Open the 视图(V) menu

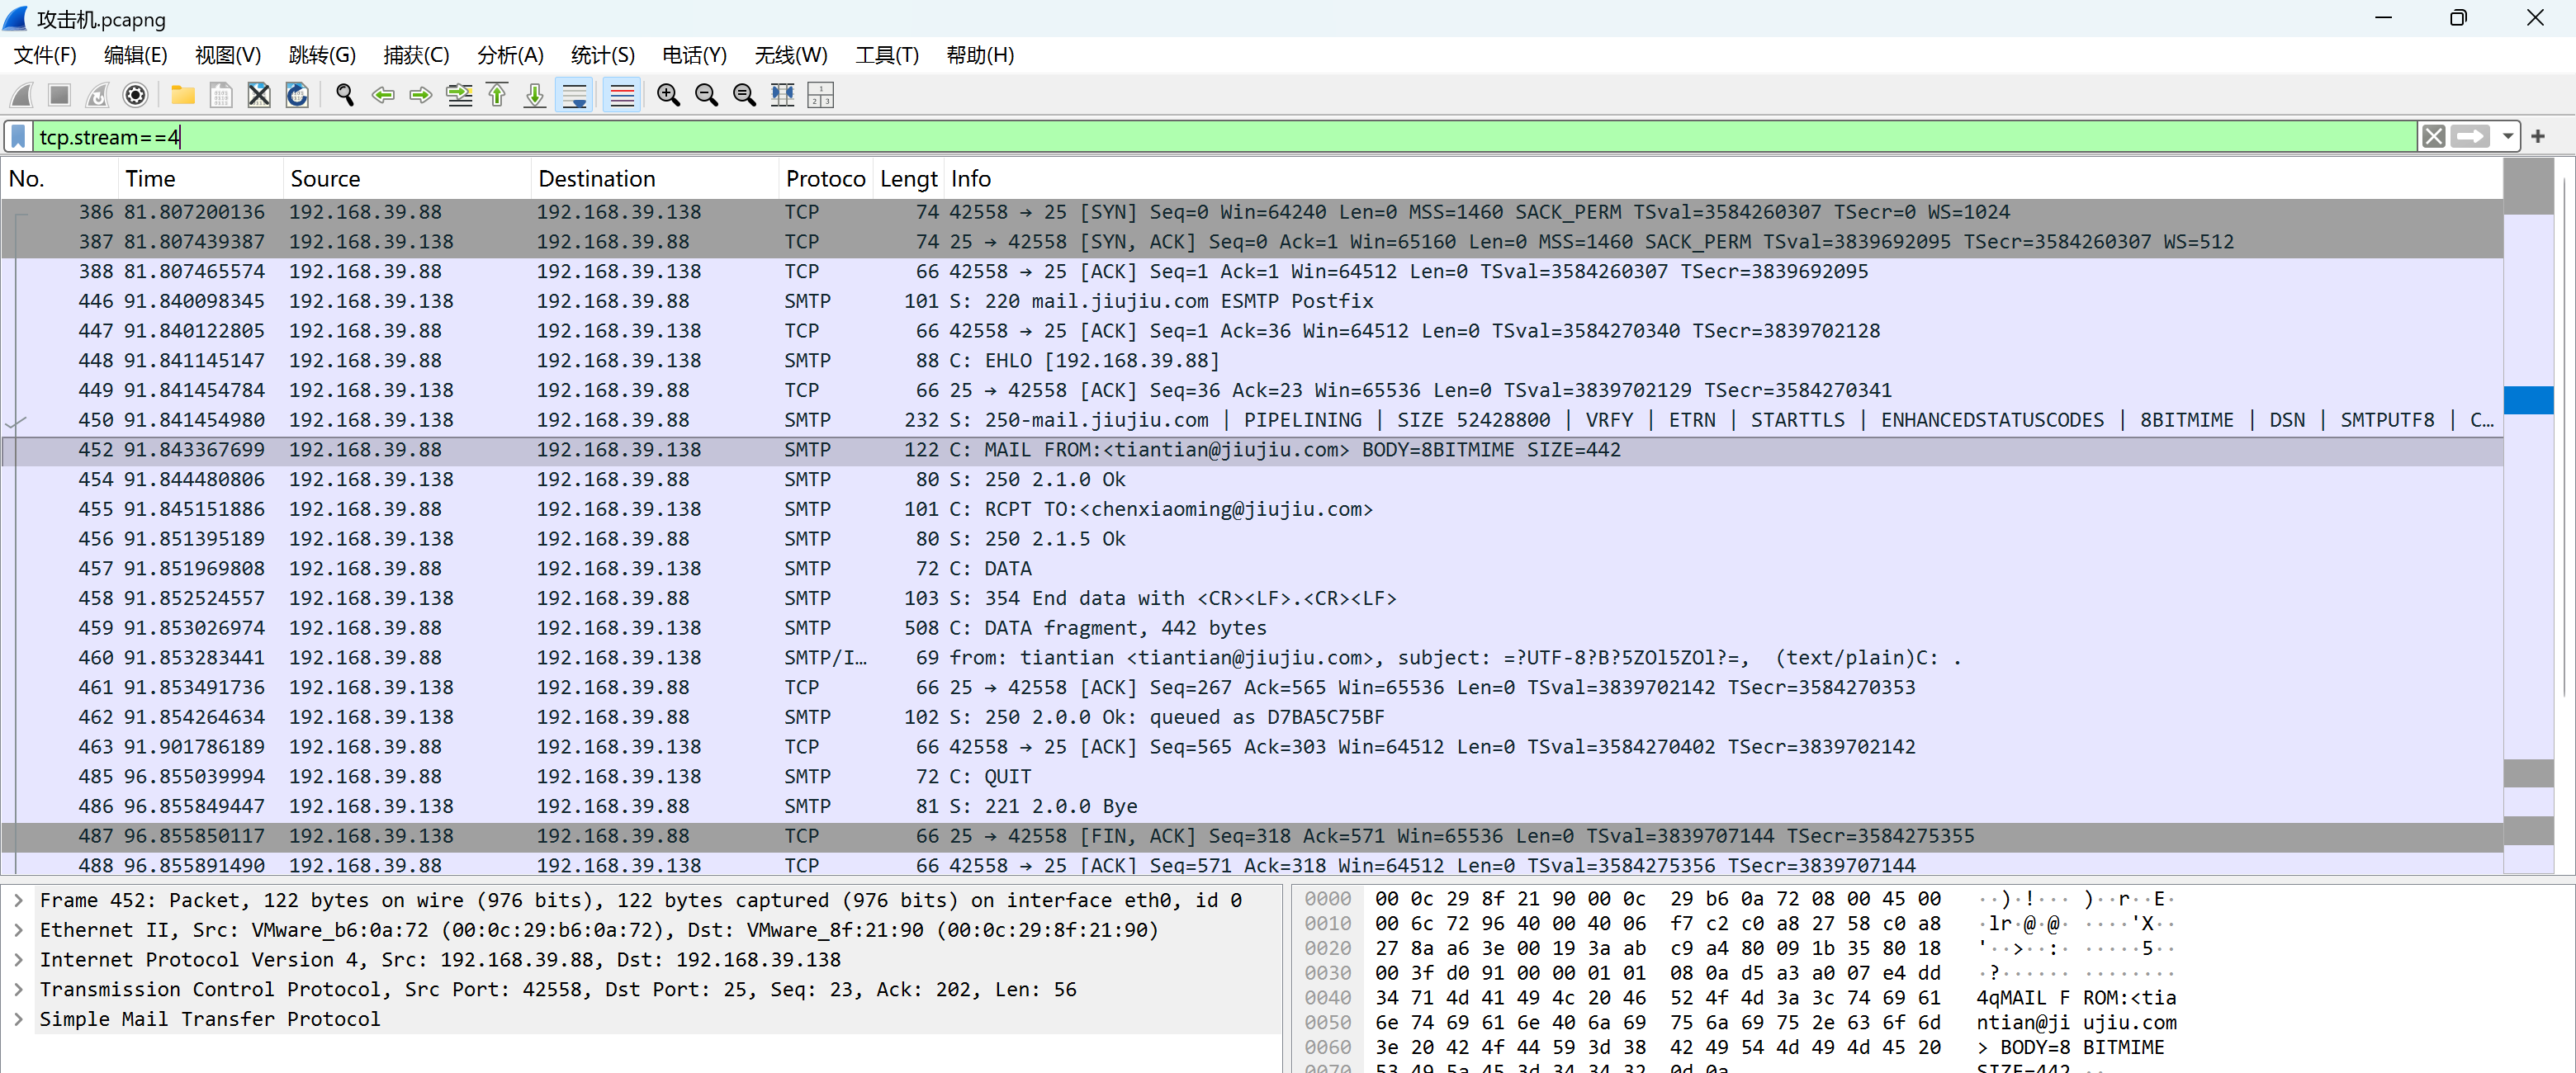pos(228,55)
